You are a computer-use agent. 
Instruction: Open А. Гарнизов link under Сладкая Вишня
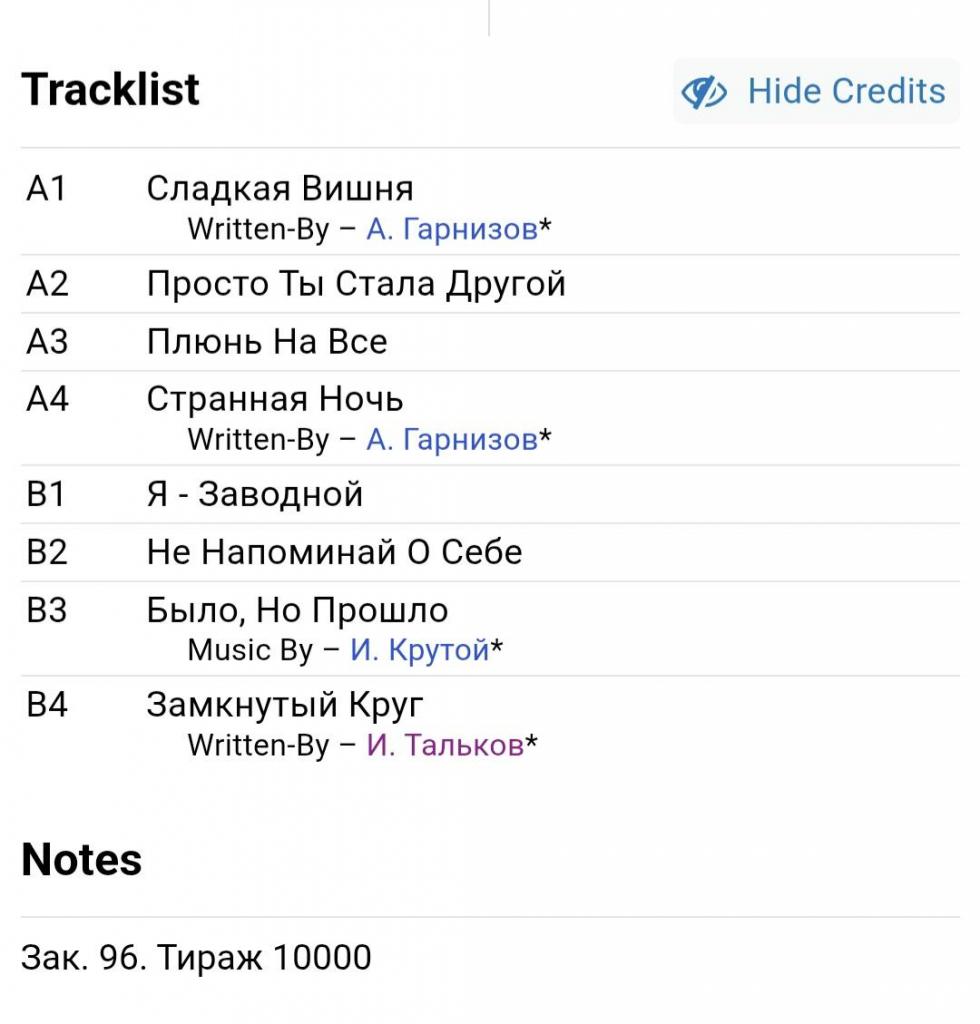pyautogui.click(x=452, y=229)
